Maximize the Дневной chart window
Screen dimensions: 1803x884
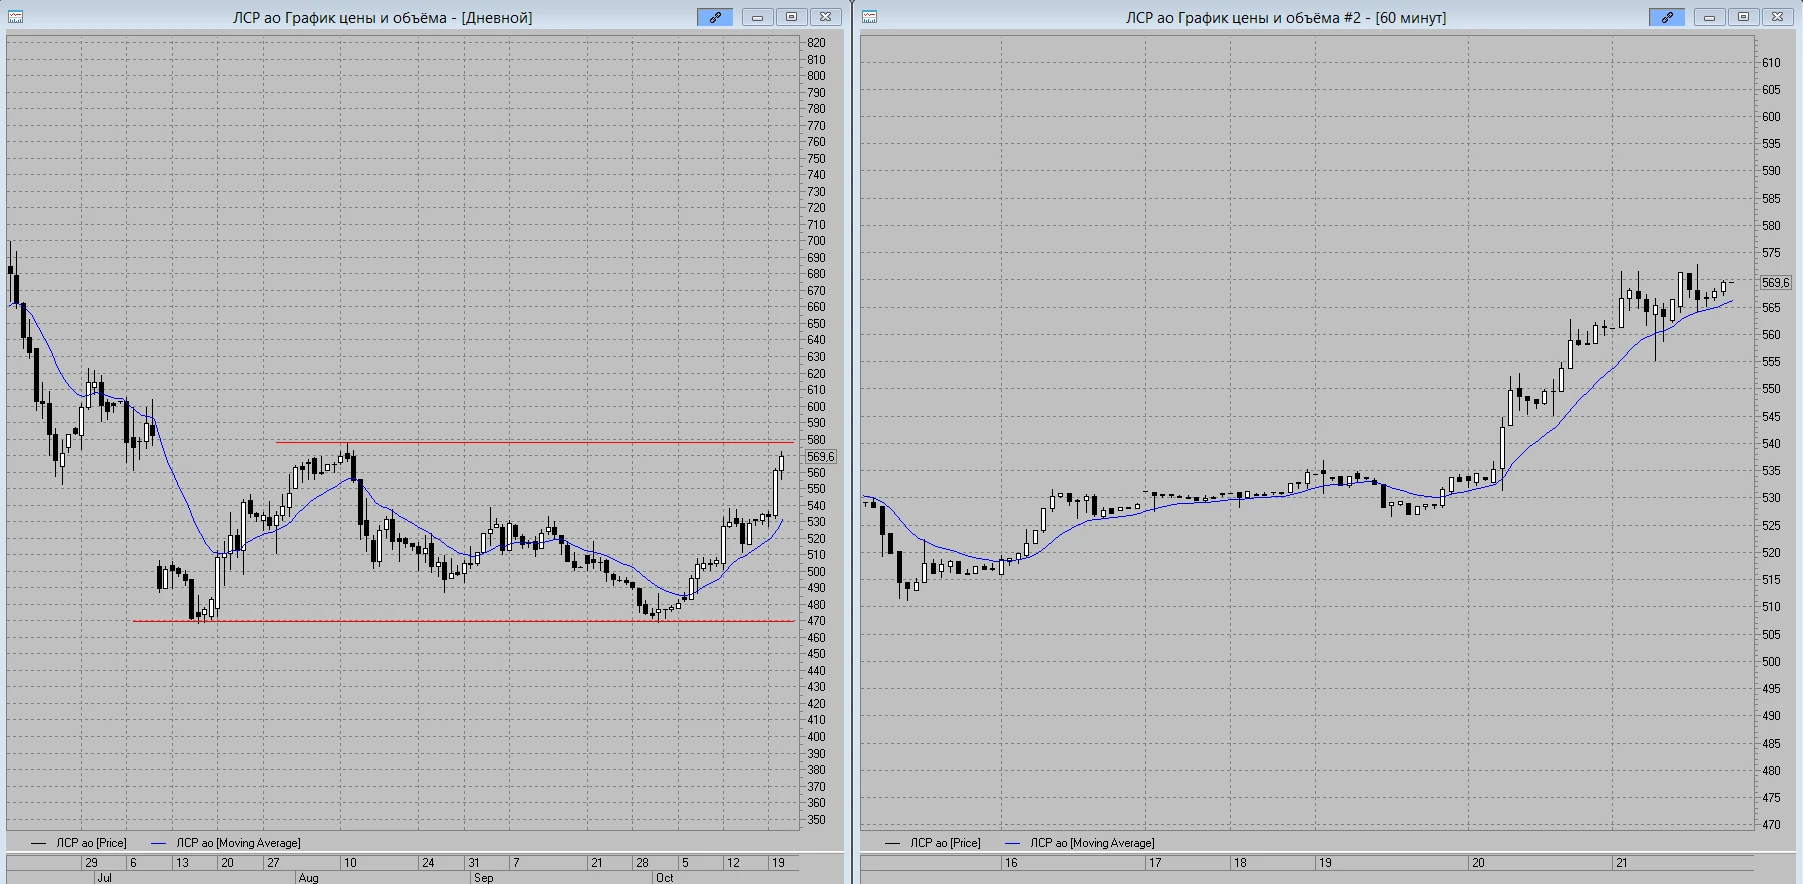(791, 17)
